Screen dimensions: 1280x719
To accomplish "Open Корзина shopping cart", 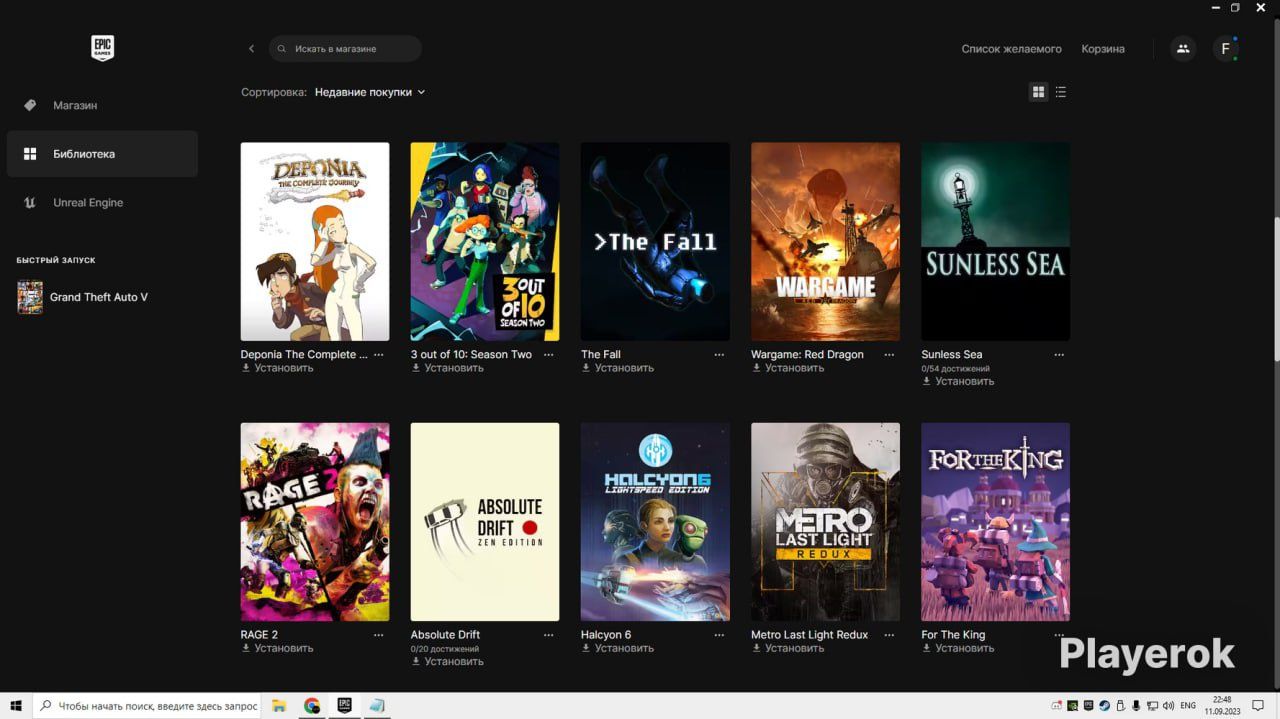I will (1103, 49).
